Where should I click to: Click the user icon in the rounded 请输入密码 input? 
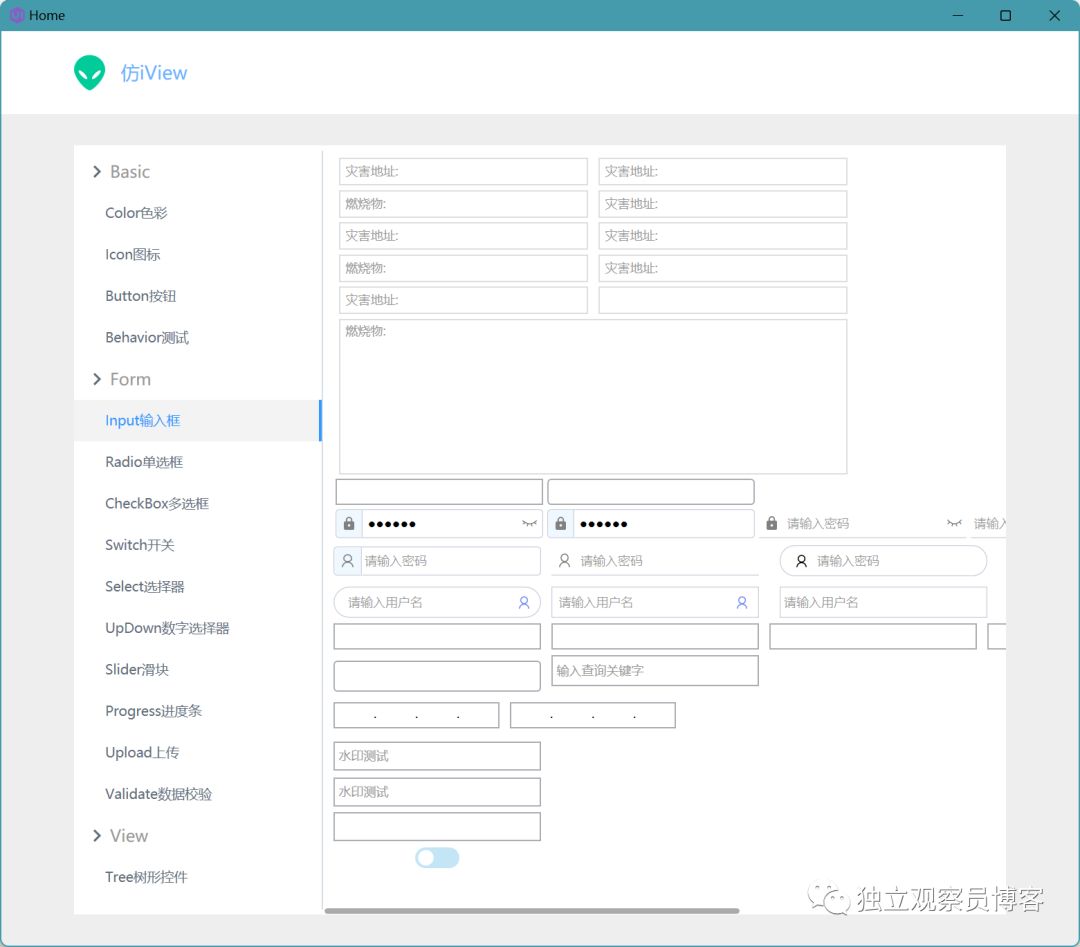(x=800, y=560)
